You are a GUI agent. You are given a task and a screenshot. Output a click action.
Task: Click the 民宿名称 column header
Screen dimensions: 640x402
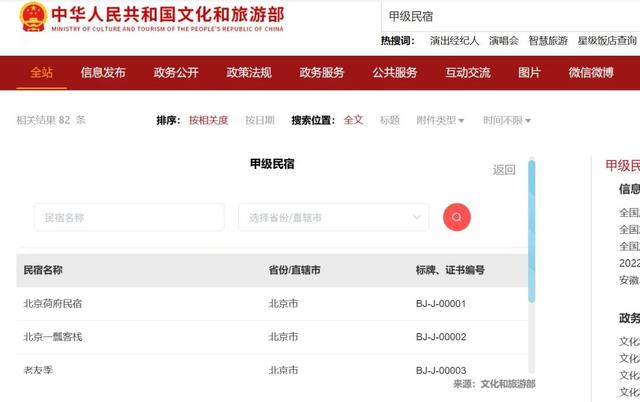43,270
